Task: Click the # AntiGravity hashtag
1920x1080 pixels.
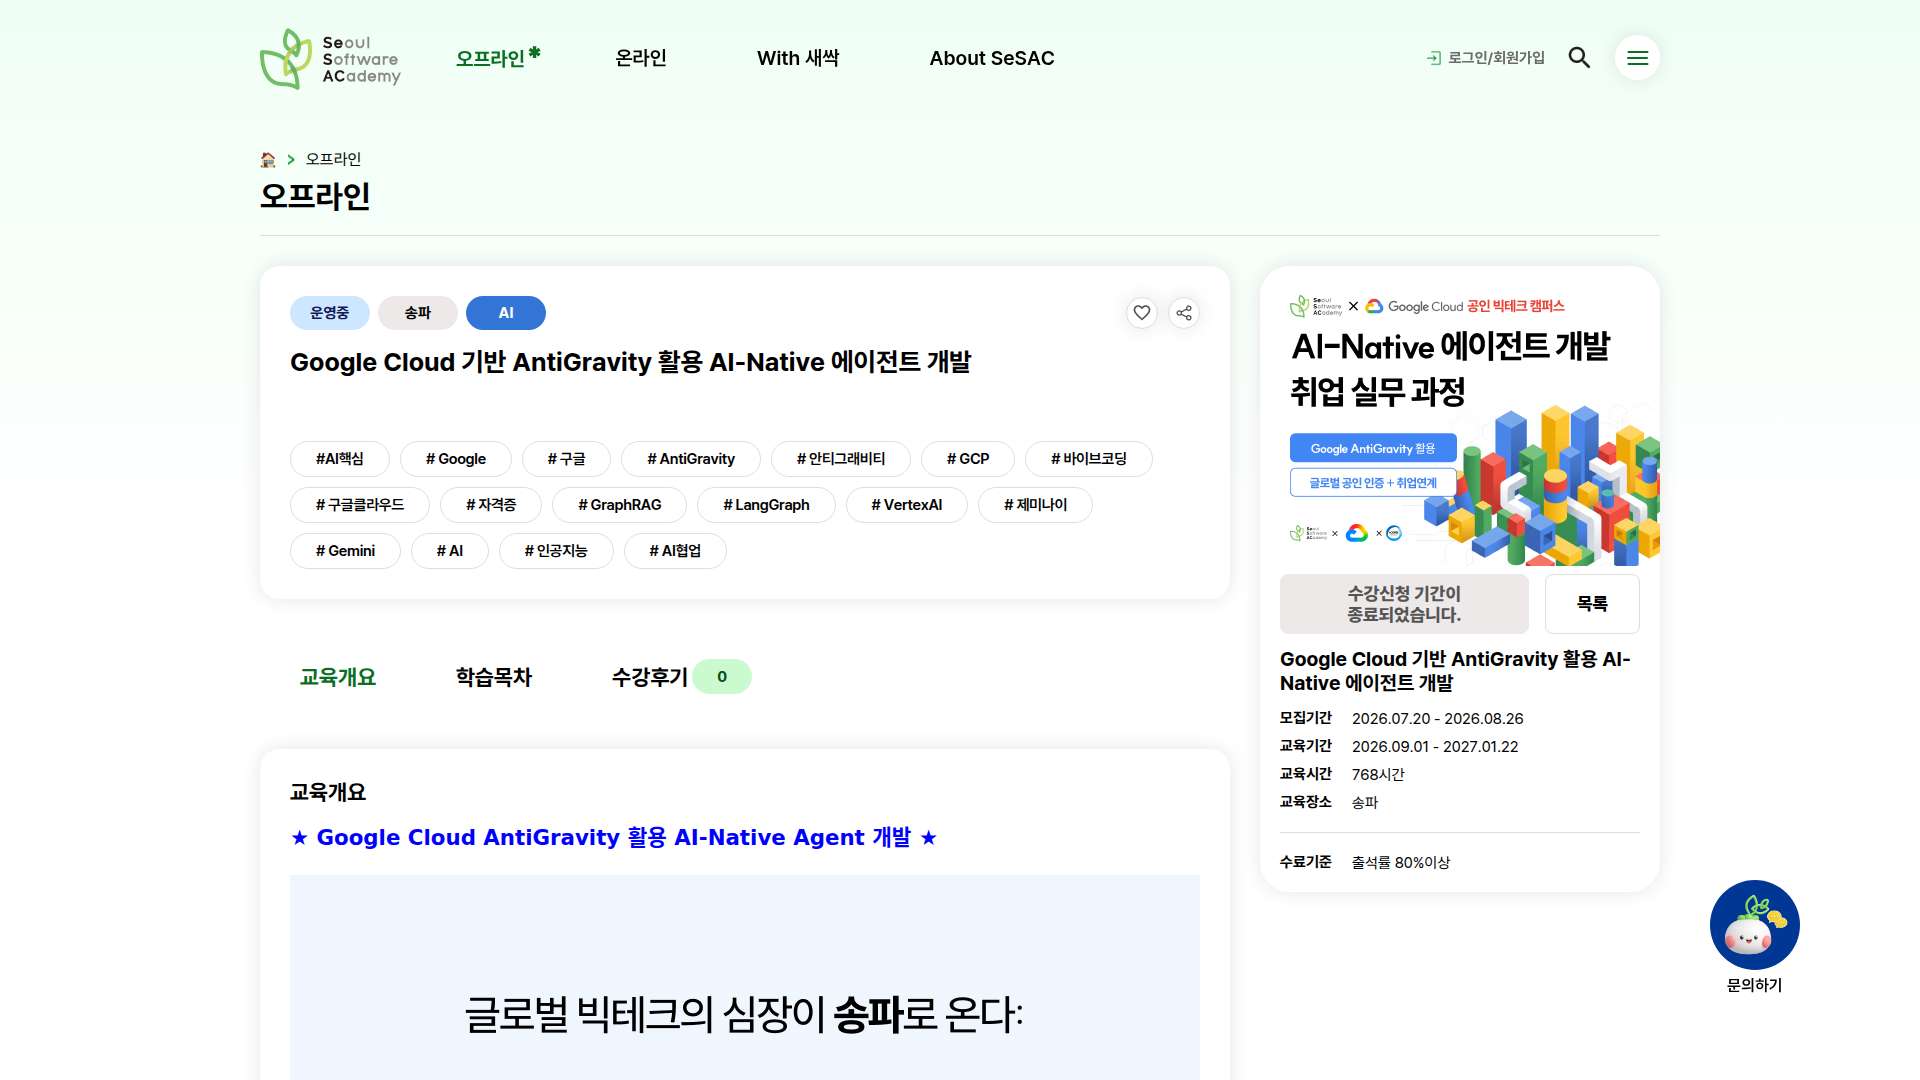Action: point(691,459)
